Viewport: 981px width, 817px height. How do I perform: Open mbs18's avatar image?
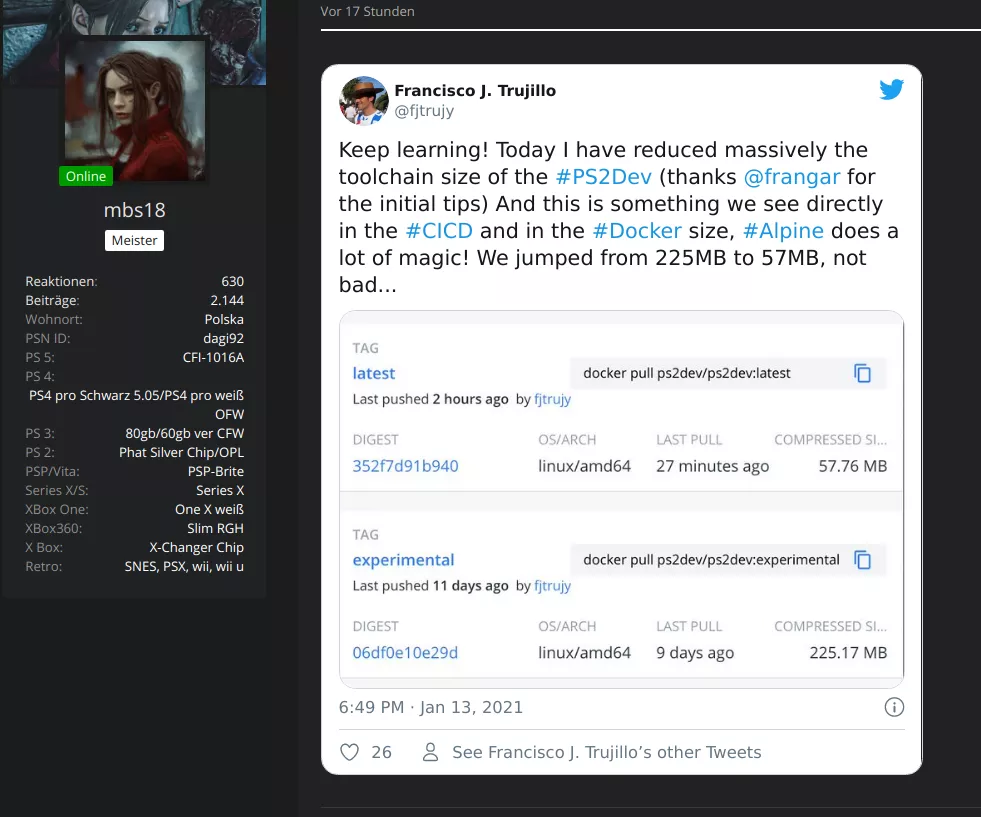134,110
